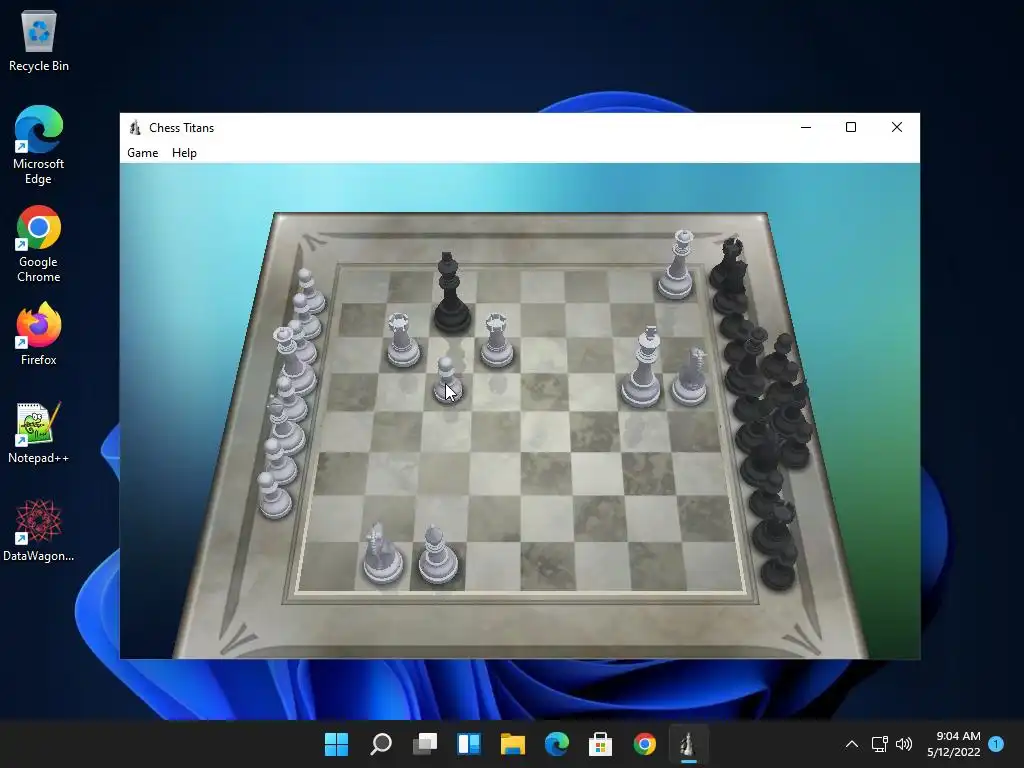Open File Explorer from the taskbar
The height and width of the screenshot is (768, 1024).
point(513,744)
